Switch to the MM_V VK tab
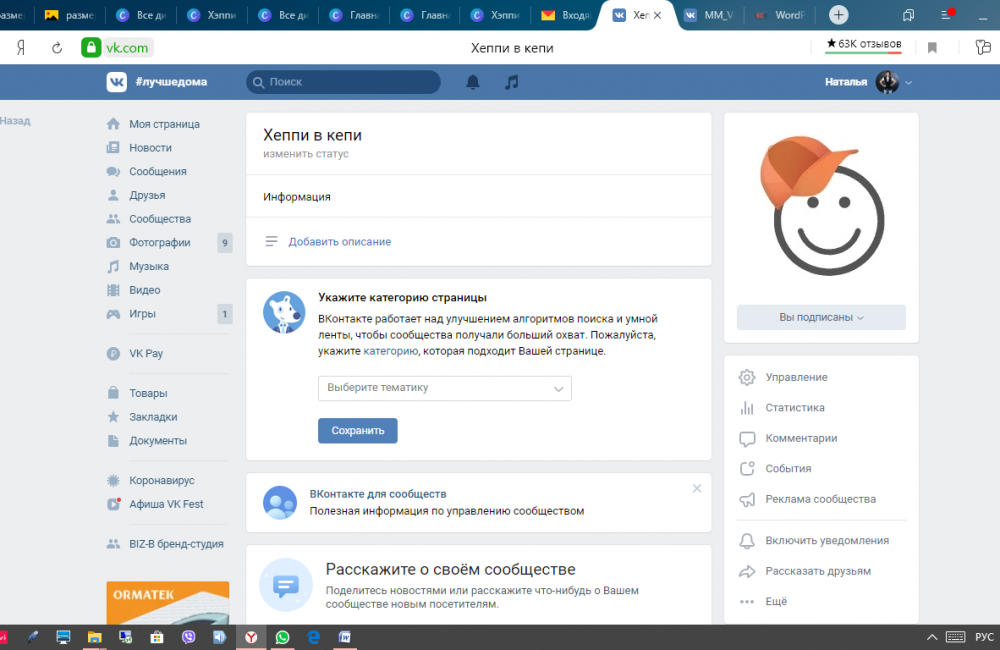Screen dimensions: 1000x650 coord(709,15)
